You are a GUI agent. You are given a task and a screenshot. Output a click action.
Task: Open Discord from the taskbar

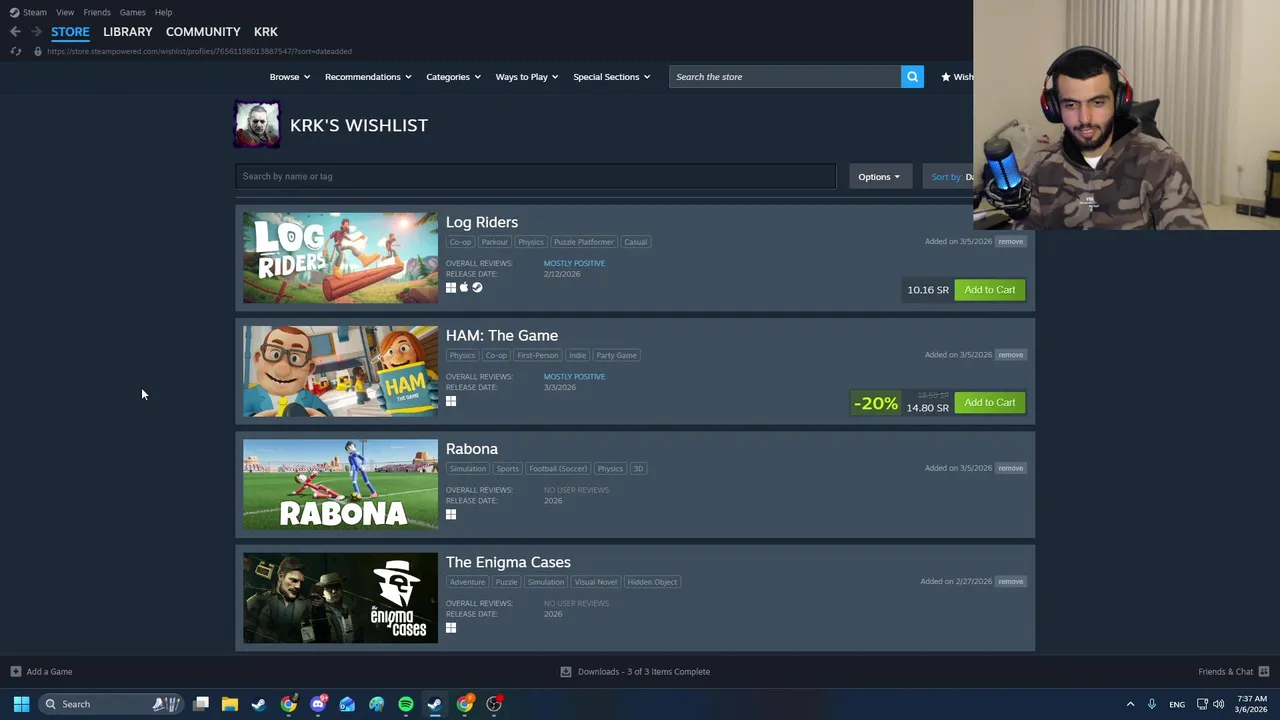tap(318, 704)
